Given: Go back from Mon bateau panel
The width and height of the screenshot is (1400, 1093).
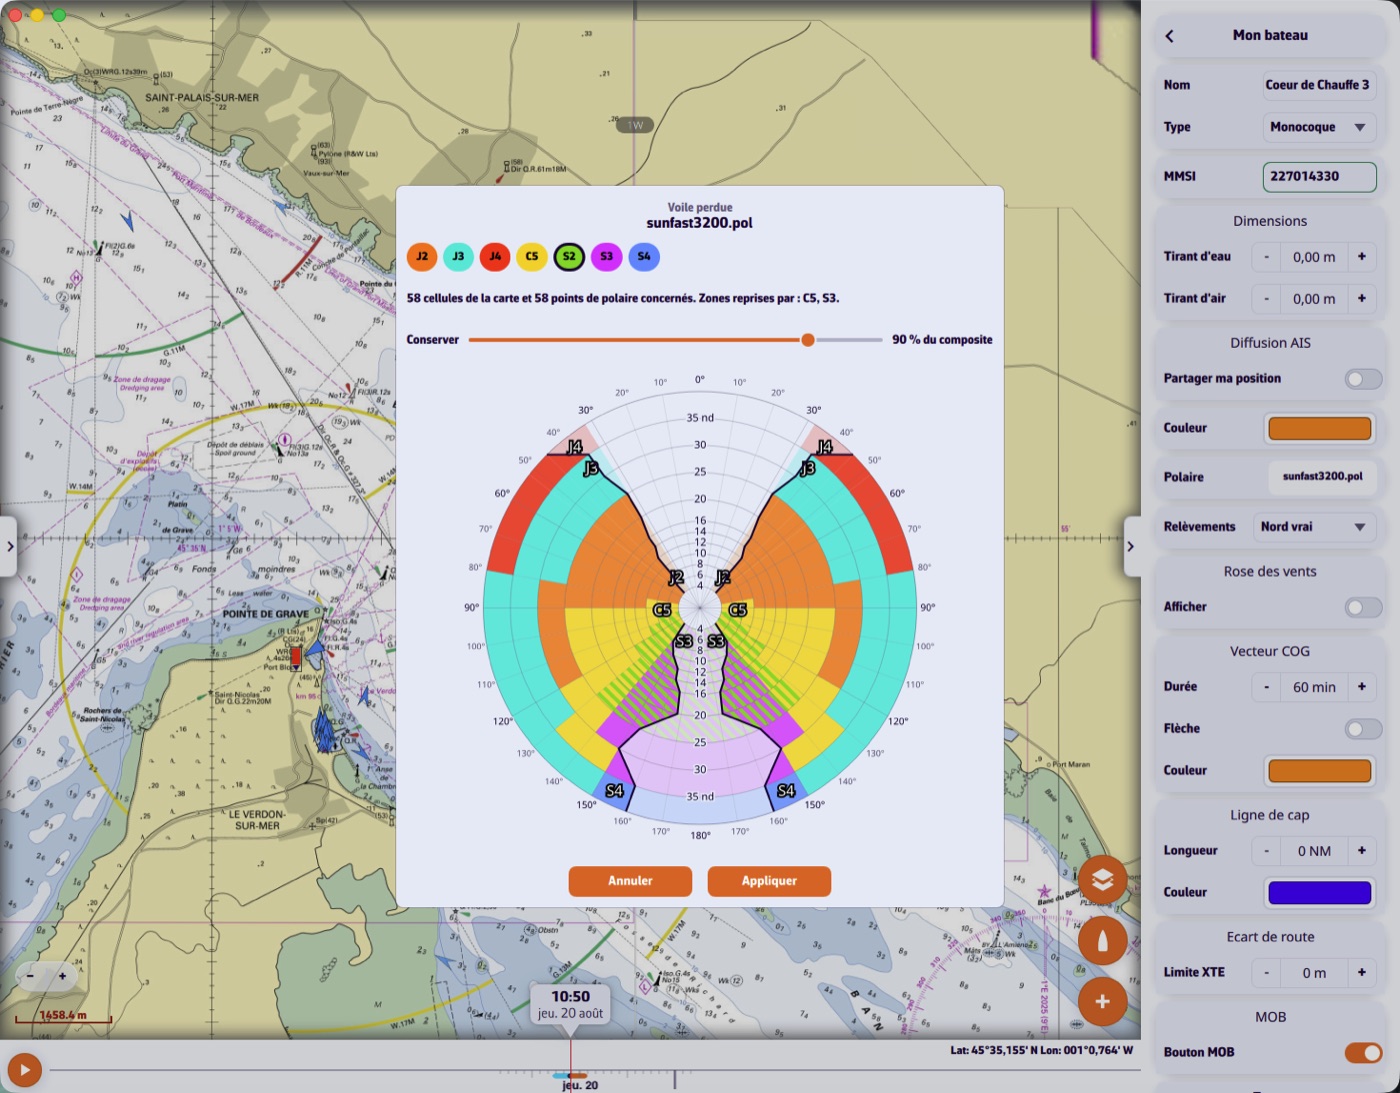Looking at the screenshot, I should 1170,36.
